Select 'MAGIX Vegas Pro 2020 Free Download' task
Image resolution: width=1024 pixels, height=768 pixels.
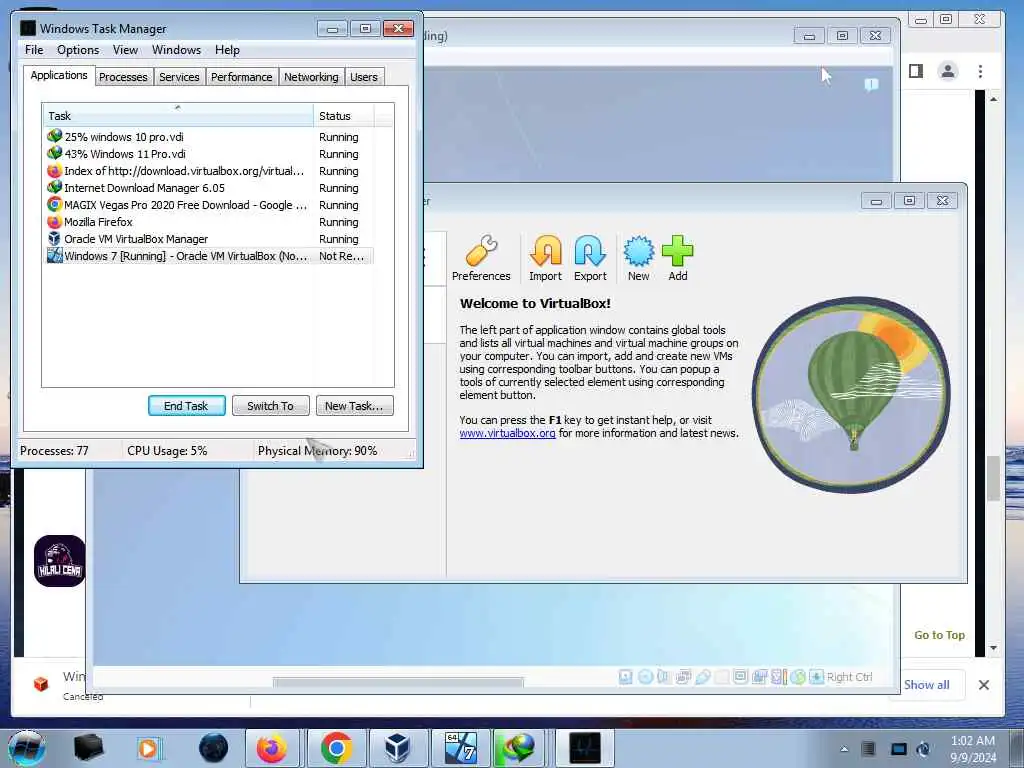(x=209, y=205)
